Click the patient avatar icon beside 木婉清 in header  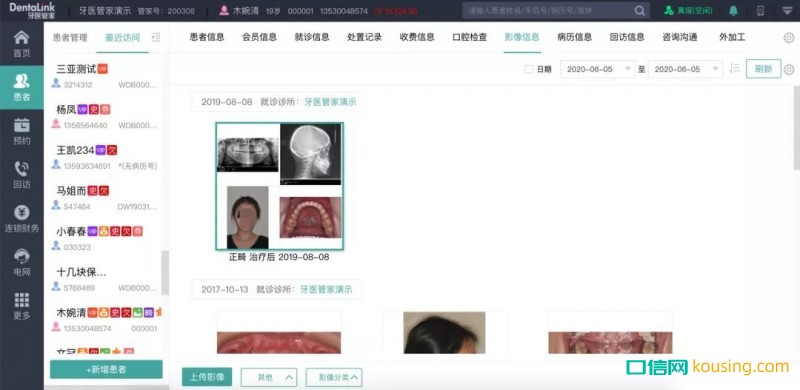tap(224, 11)
